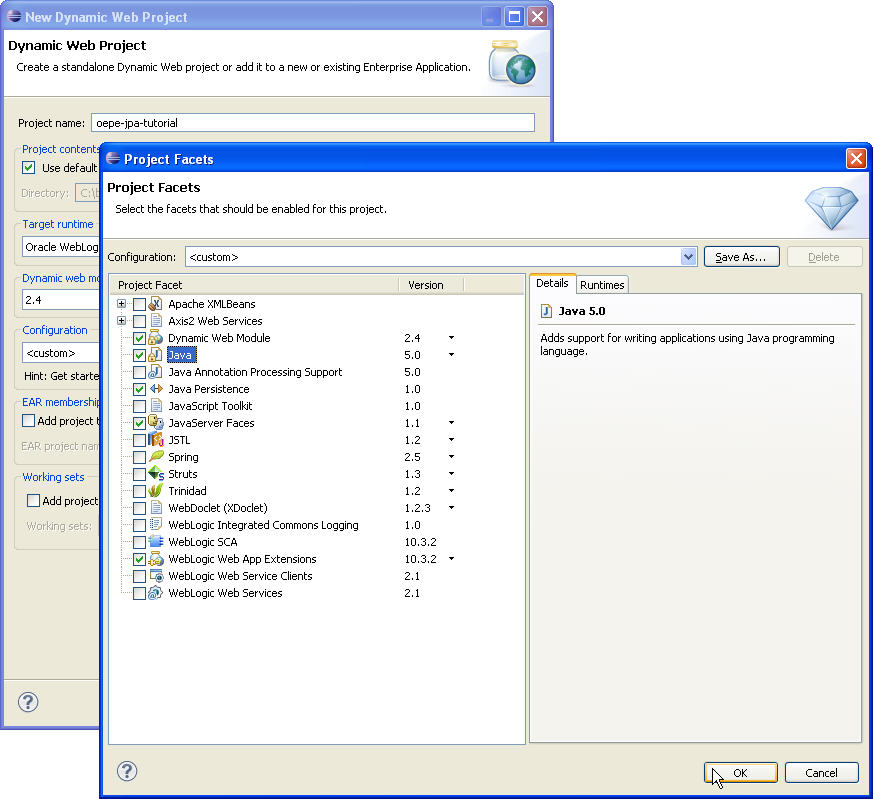Viewport: 873px width, 799px height.
Task: Click the Delete configuration button
Action: pyautogui.click(x=824, y=257)
